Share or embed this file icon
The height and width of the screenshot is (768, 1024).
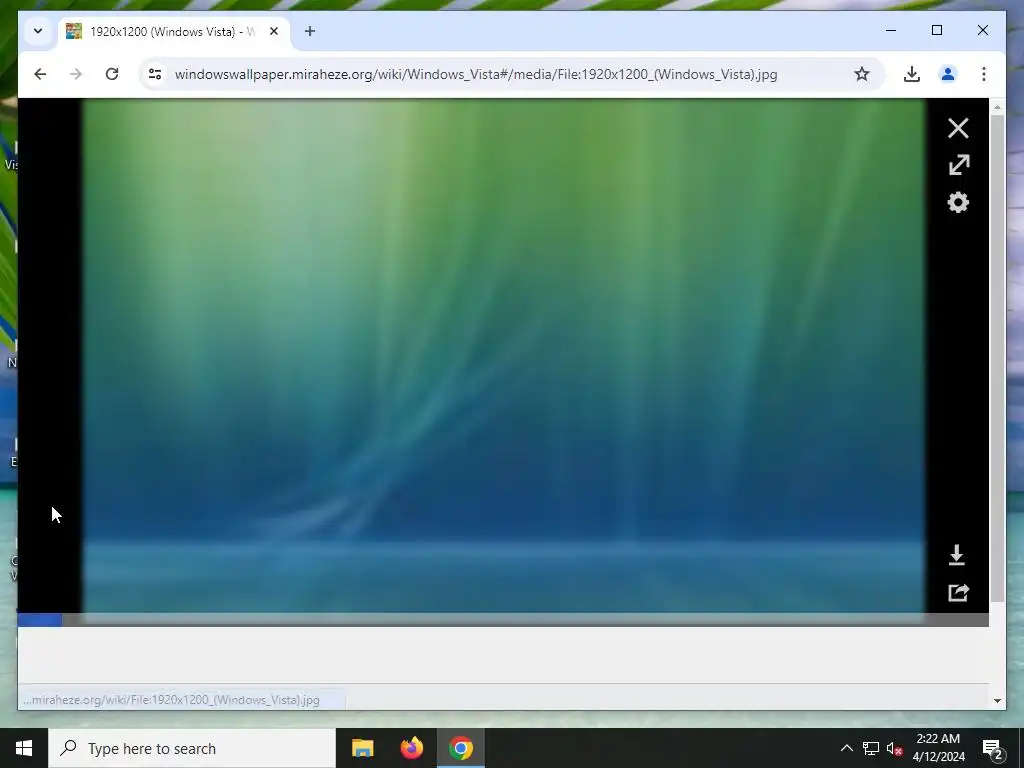[x=958, y=592]
